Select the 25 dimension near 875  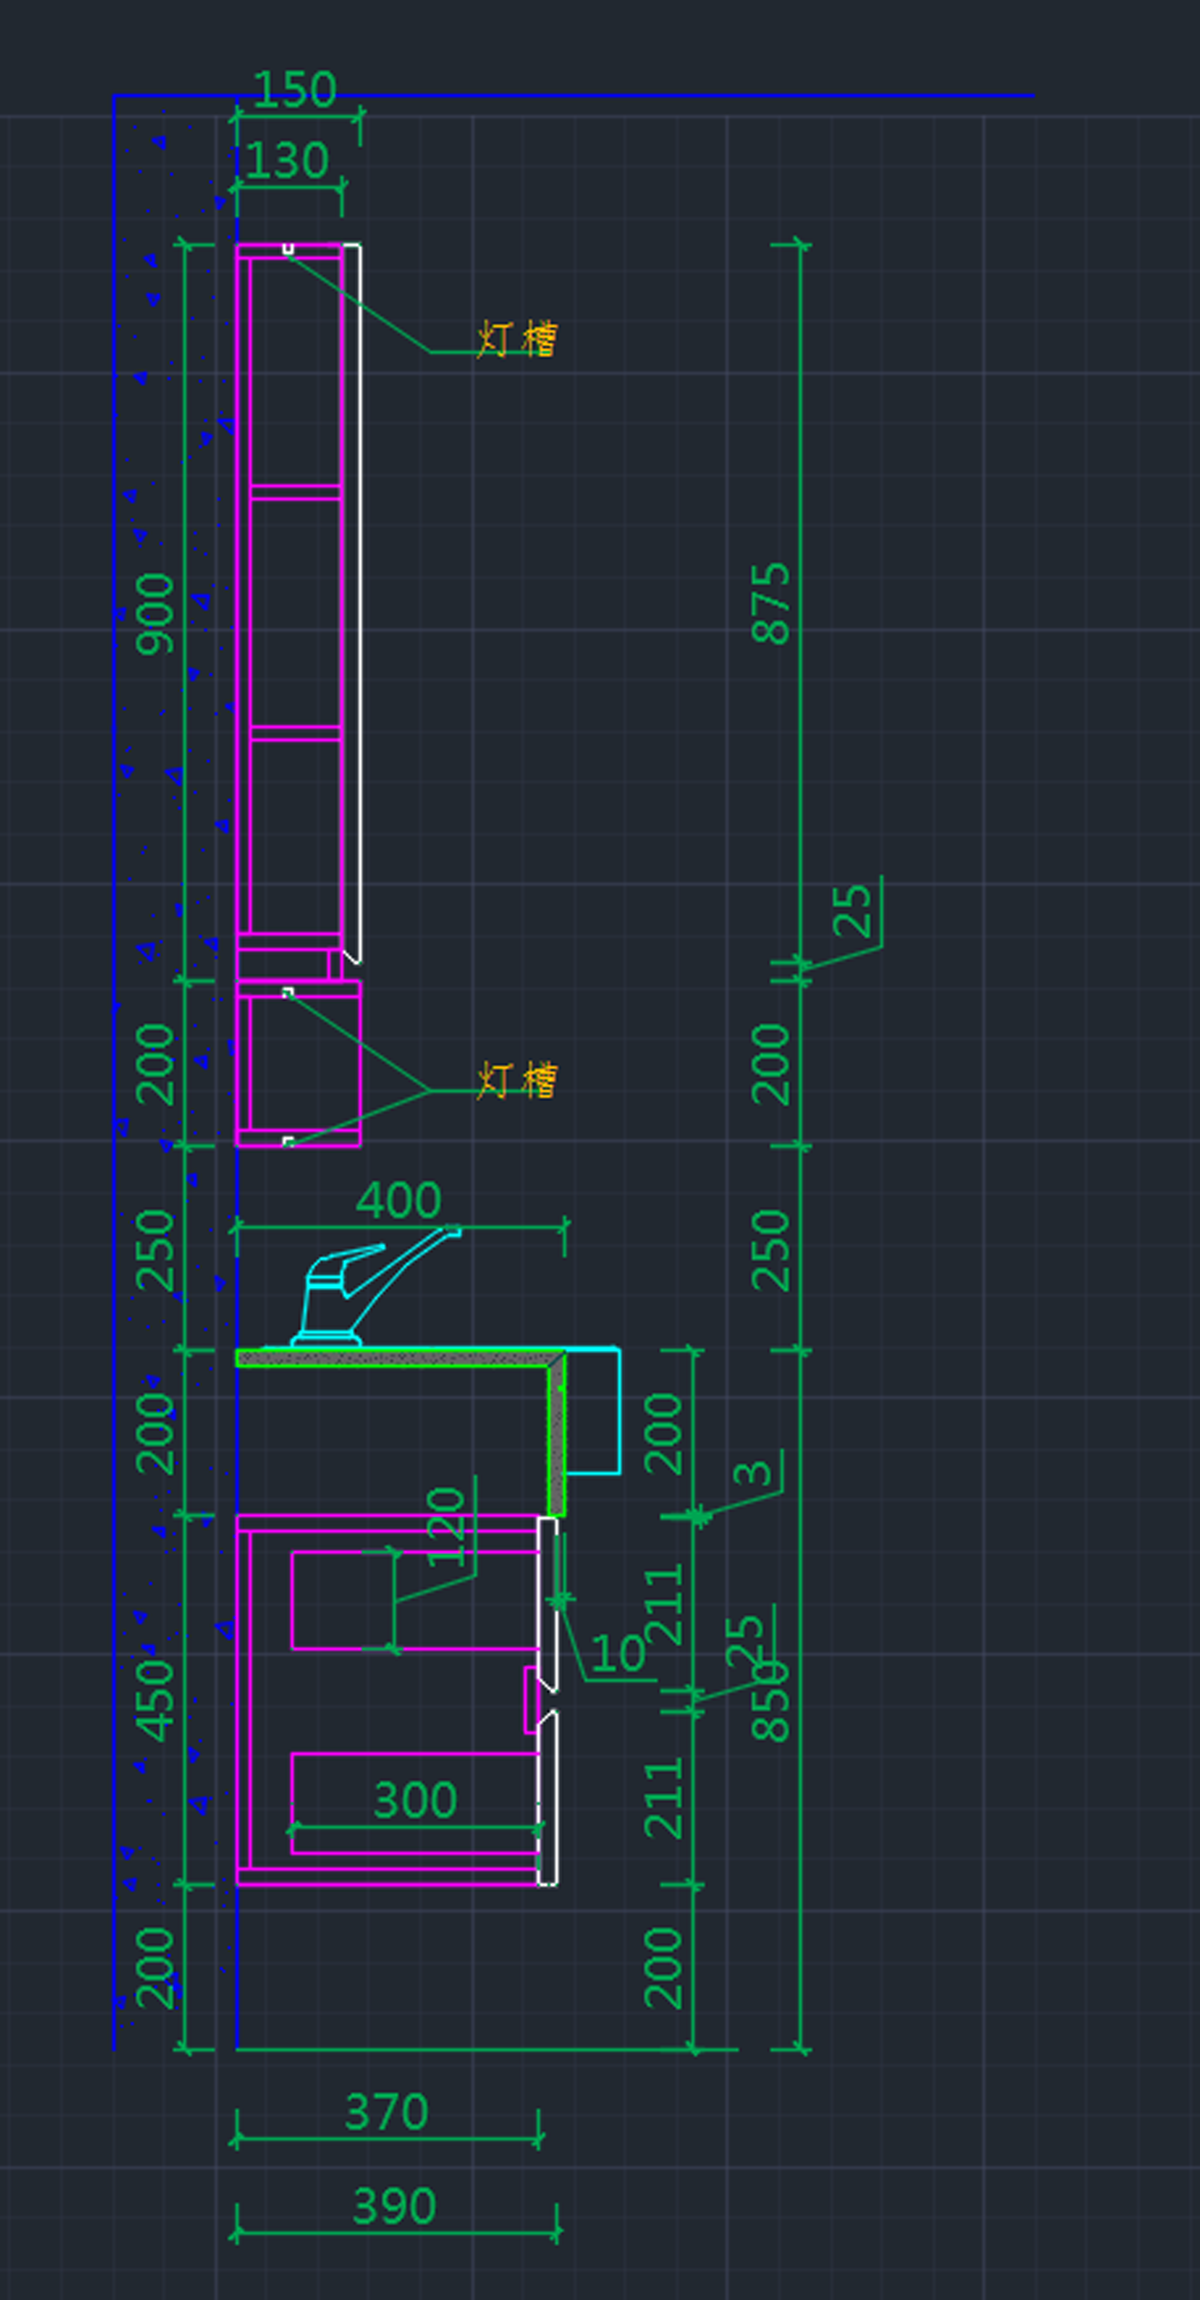point(852,910)
